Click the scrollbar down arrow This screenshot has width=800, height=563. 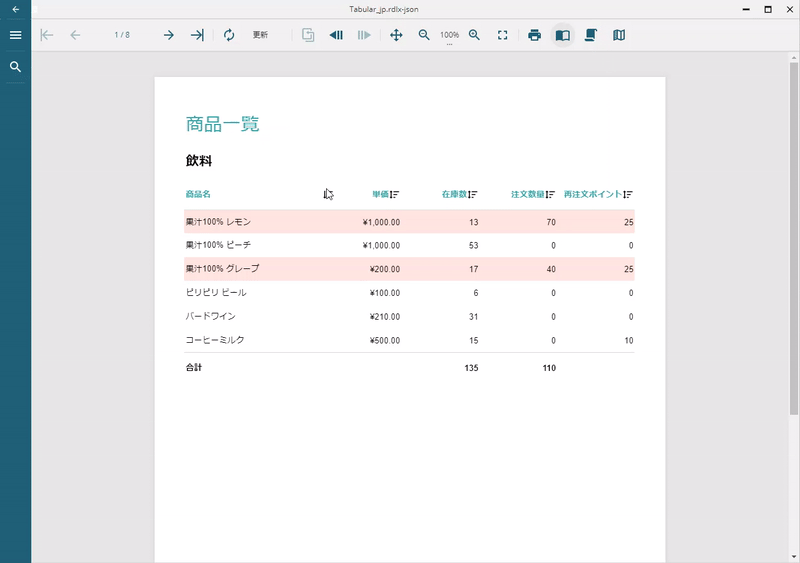click(x=793, y=557)
